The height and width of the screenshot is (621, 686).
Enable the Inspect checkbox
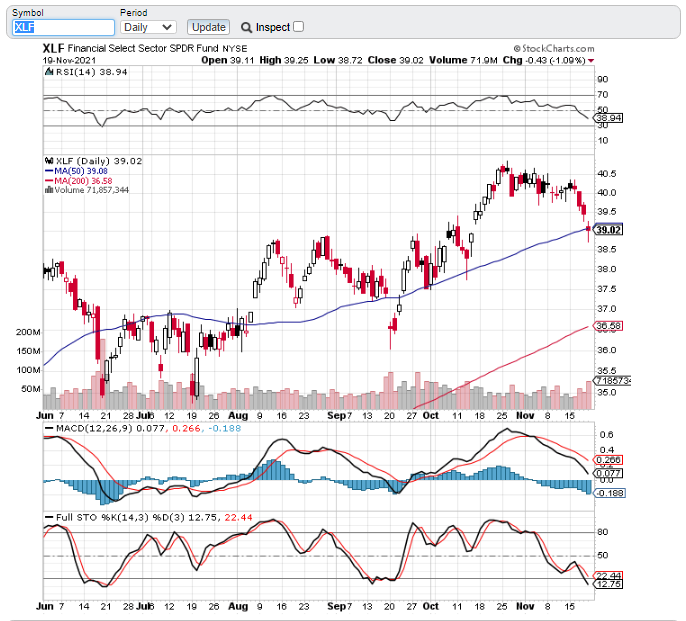(x=298, y=27)
